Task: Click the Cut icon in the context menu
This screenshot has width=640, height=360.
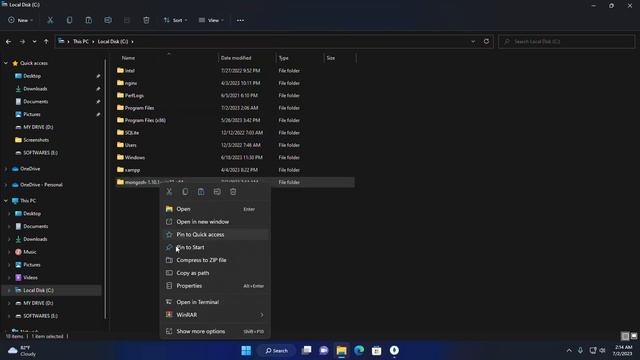Action: [x=169, y=192]
